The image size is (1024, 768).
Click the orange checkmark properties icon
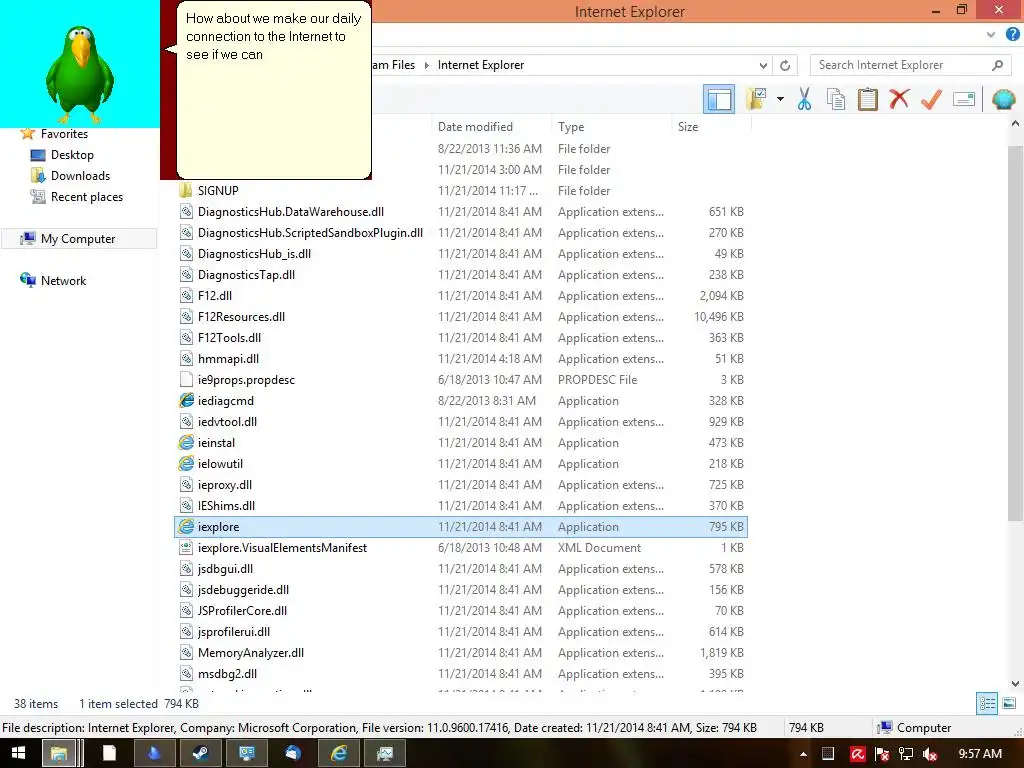pyautogui.click(x=931, y=99)
